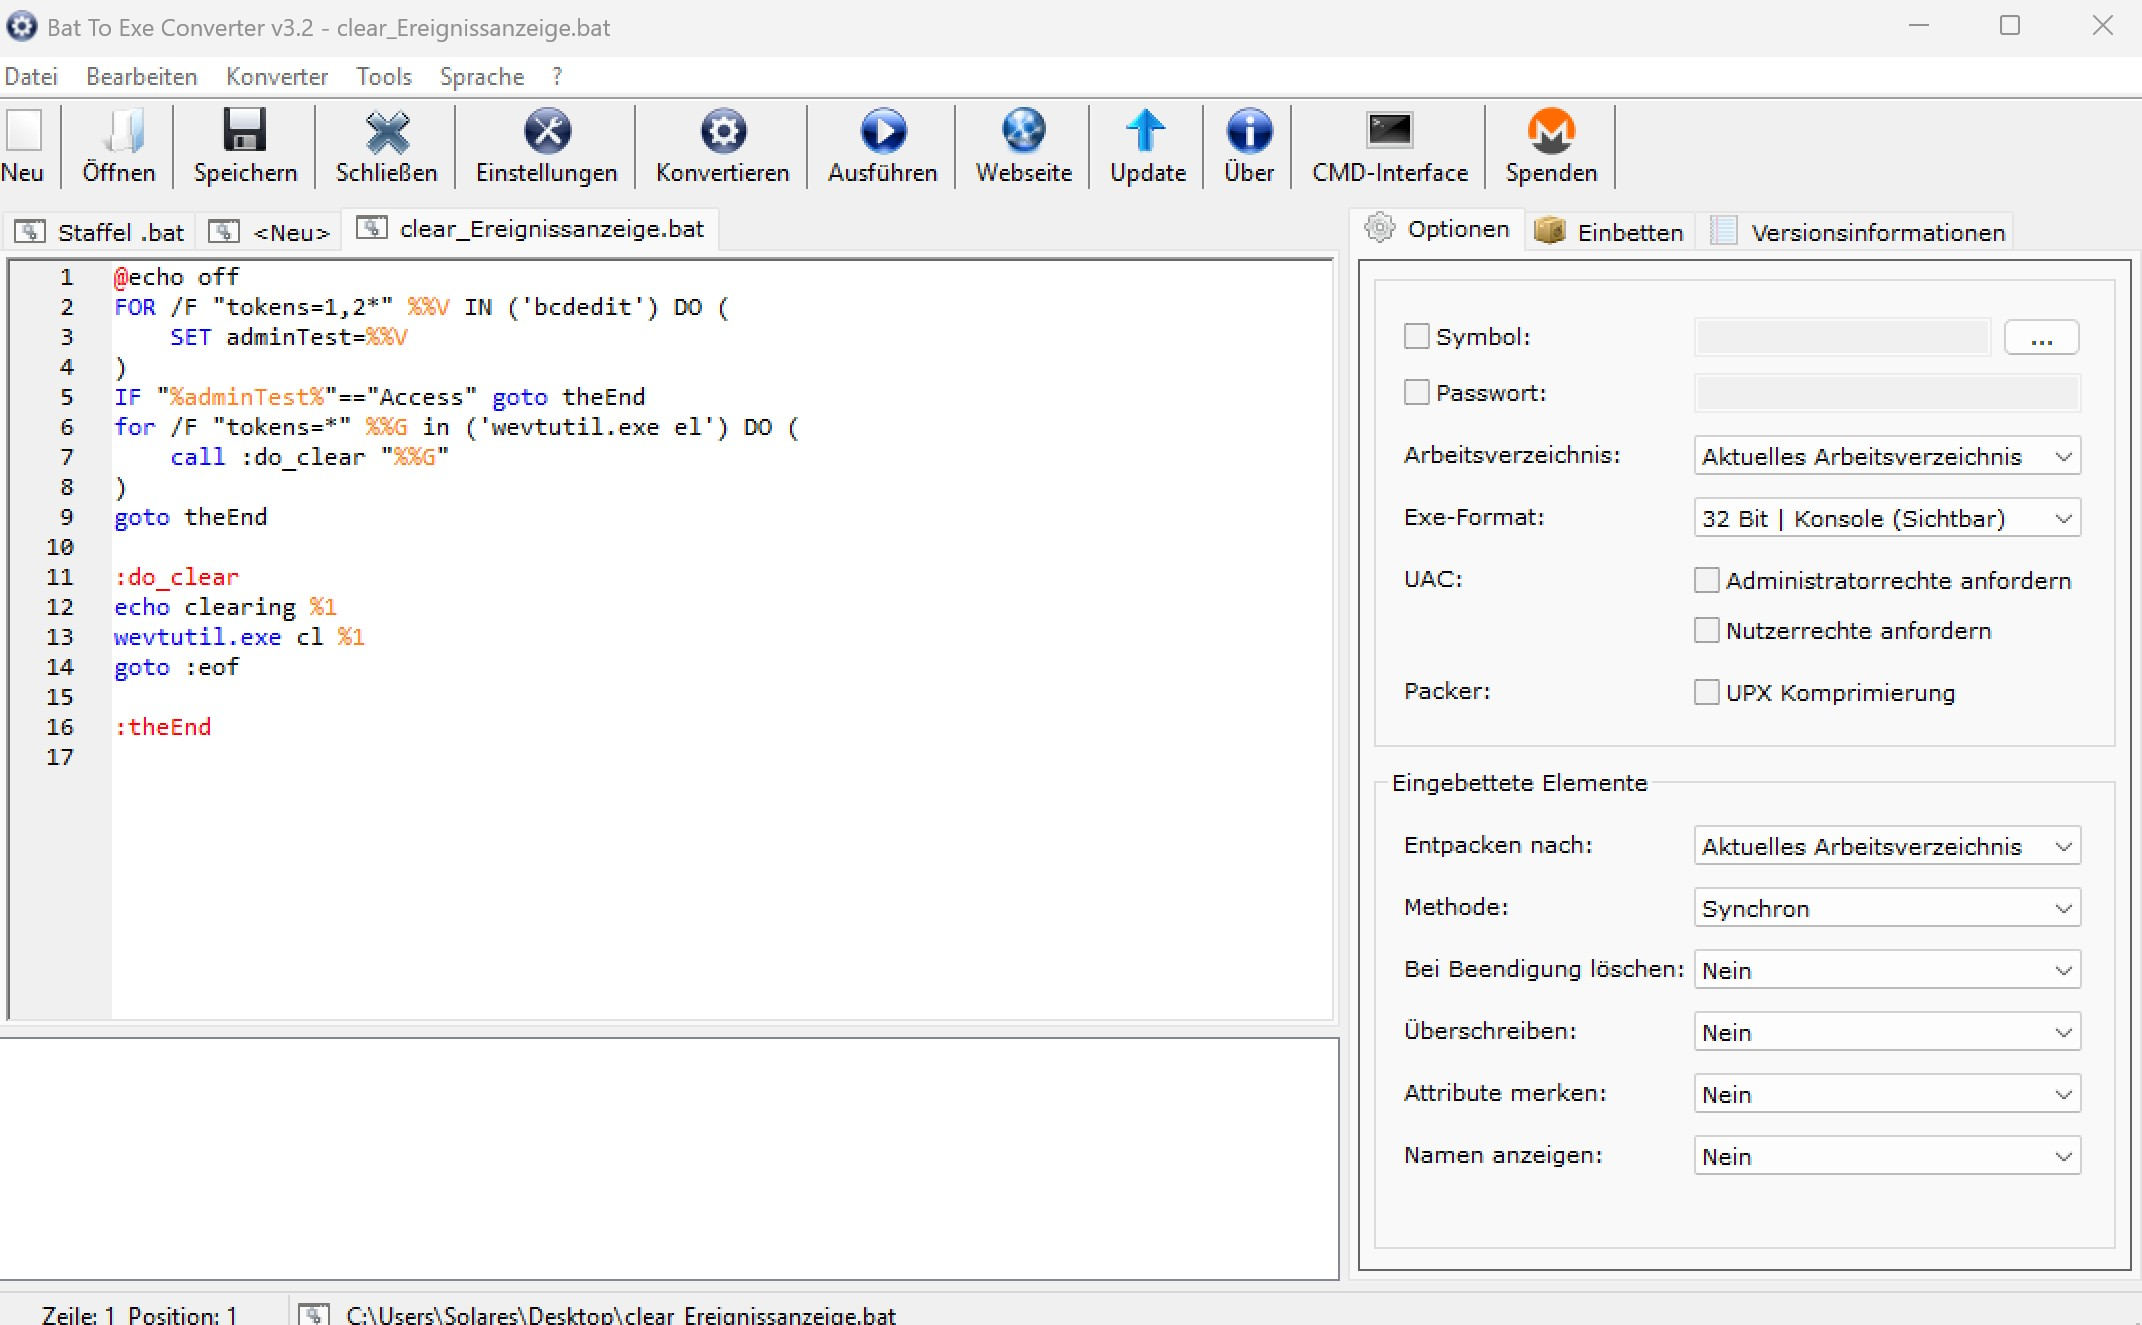Viewport: 2142px width, 1325px height.
Task: Save the script with the Speichern icon
Action: pos(245,131)
